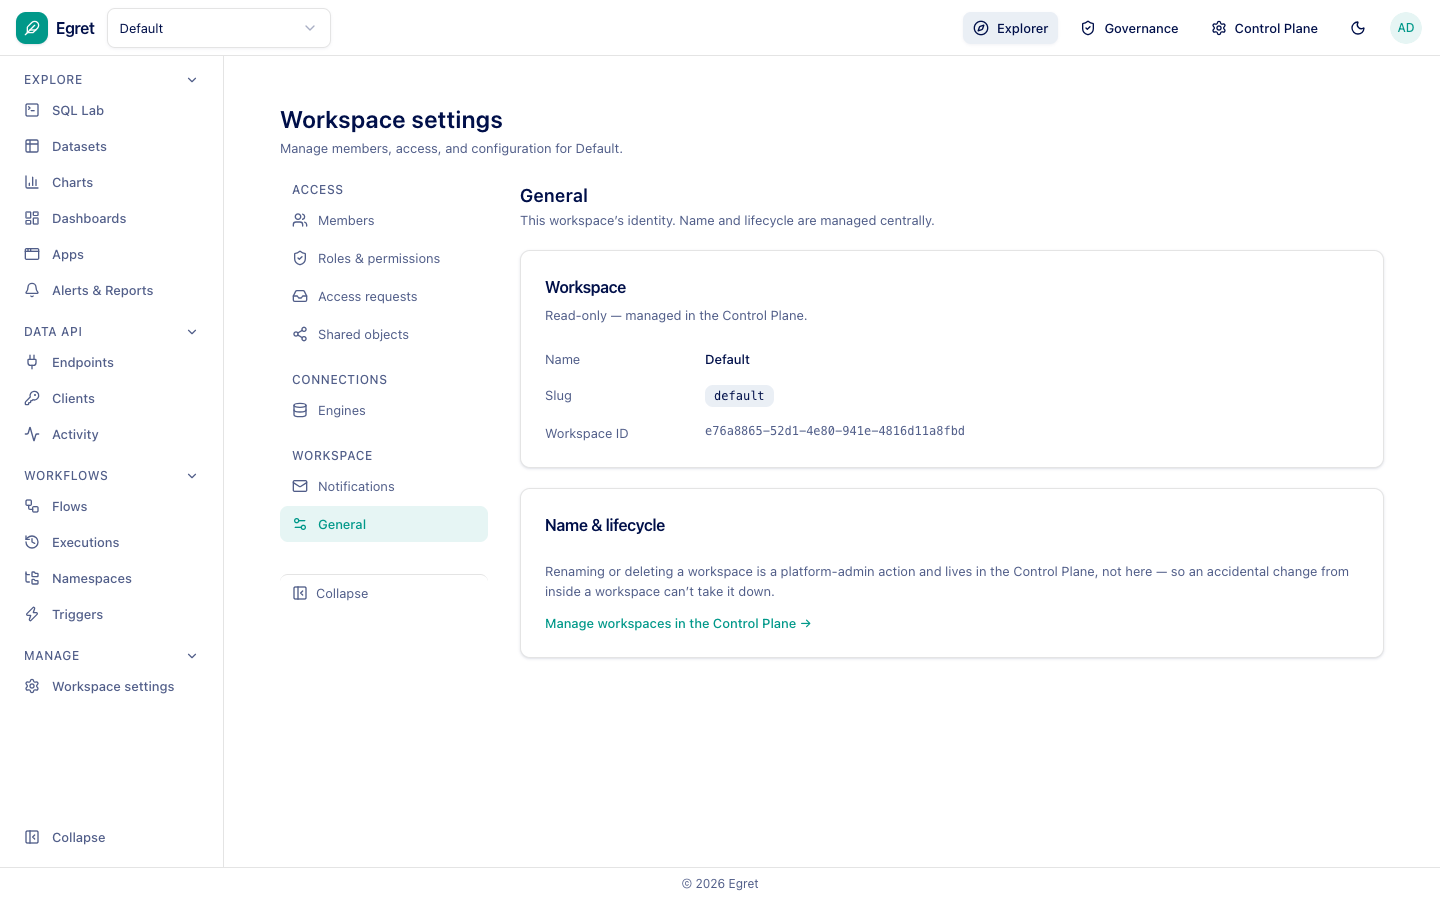Image resolution: width=1440 pixels, height=900 pixels.
Task: Open Executions history item
Action: click(111, 543)
